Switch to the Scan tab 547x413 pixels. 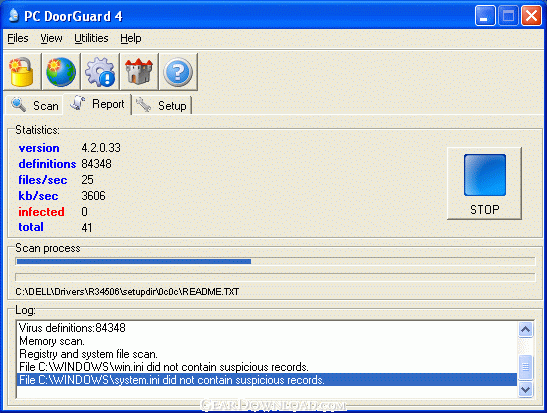35,105
